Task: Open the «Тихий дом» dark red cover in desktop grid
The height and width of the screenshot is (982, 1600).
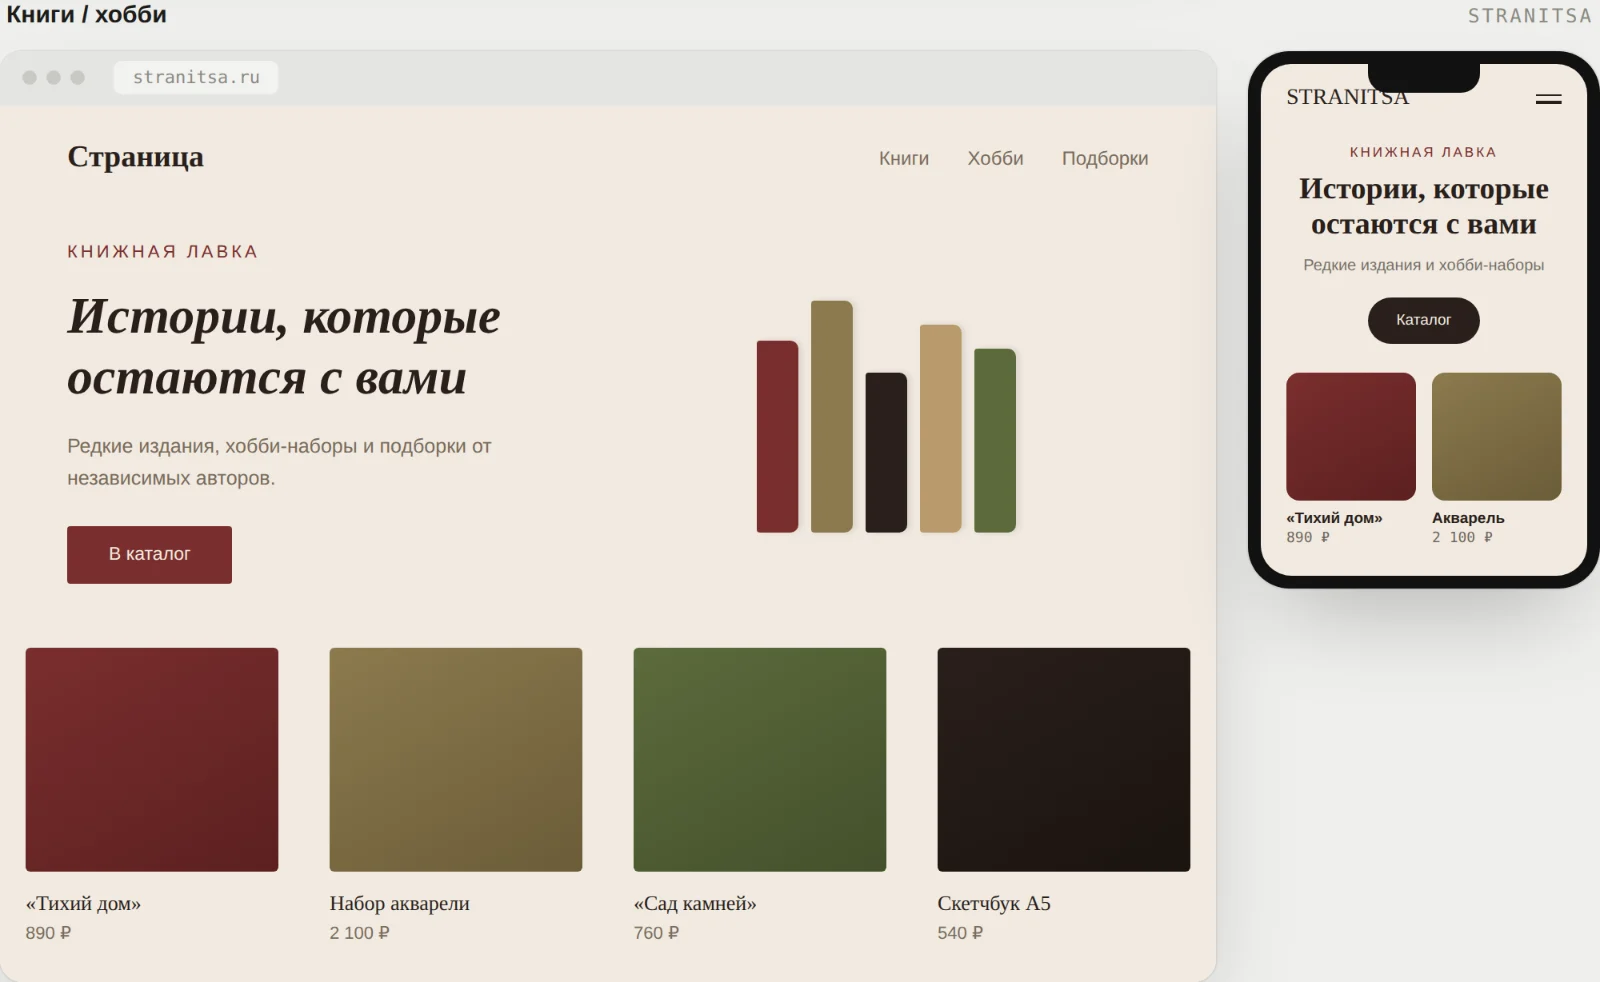Action: click(152, 759)
